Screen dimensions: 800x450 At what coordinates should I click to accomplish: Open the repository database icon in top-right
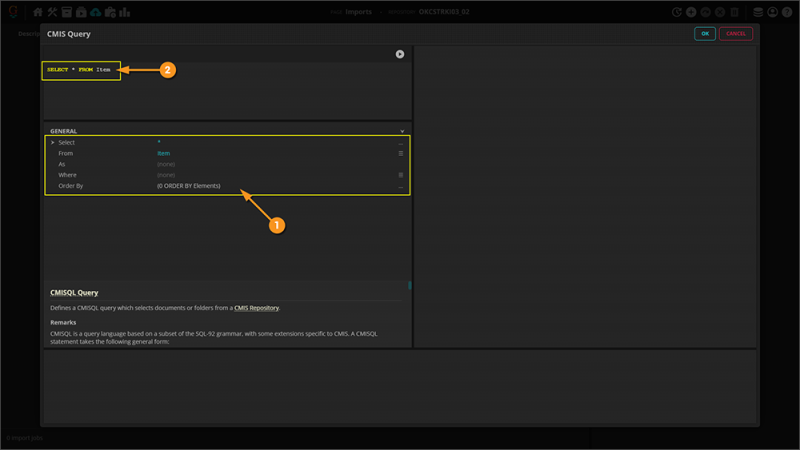(x=758, y=12)
